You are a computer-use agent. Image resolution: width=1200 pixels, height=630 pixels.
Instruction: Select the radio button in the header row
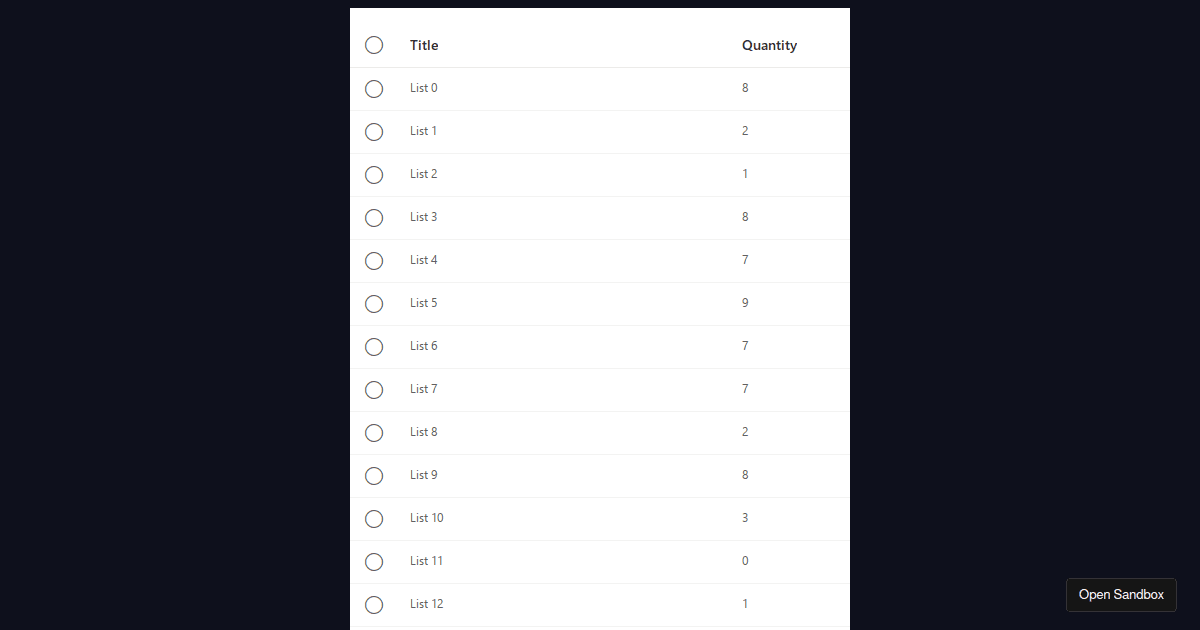pyautogui.click(x=374, y=45)
